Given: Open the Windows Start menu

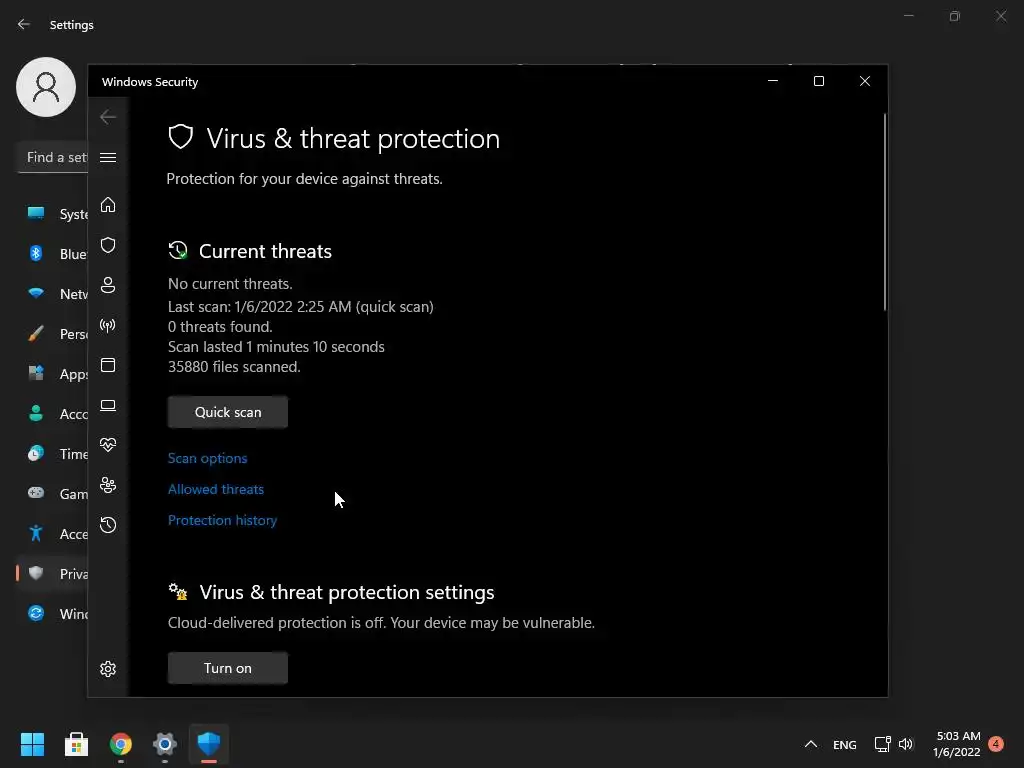Looking at the screenshot, I should 32,744.
